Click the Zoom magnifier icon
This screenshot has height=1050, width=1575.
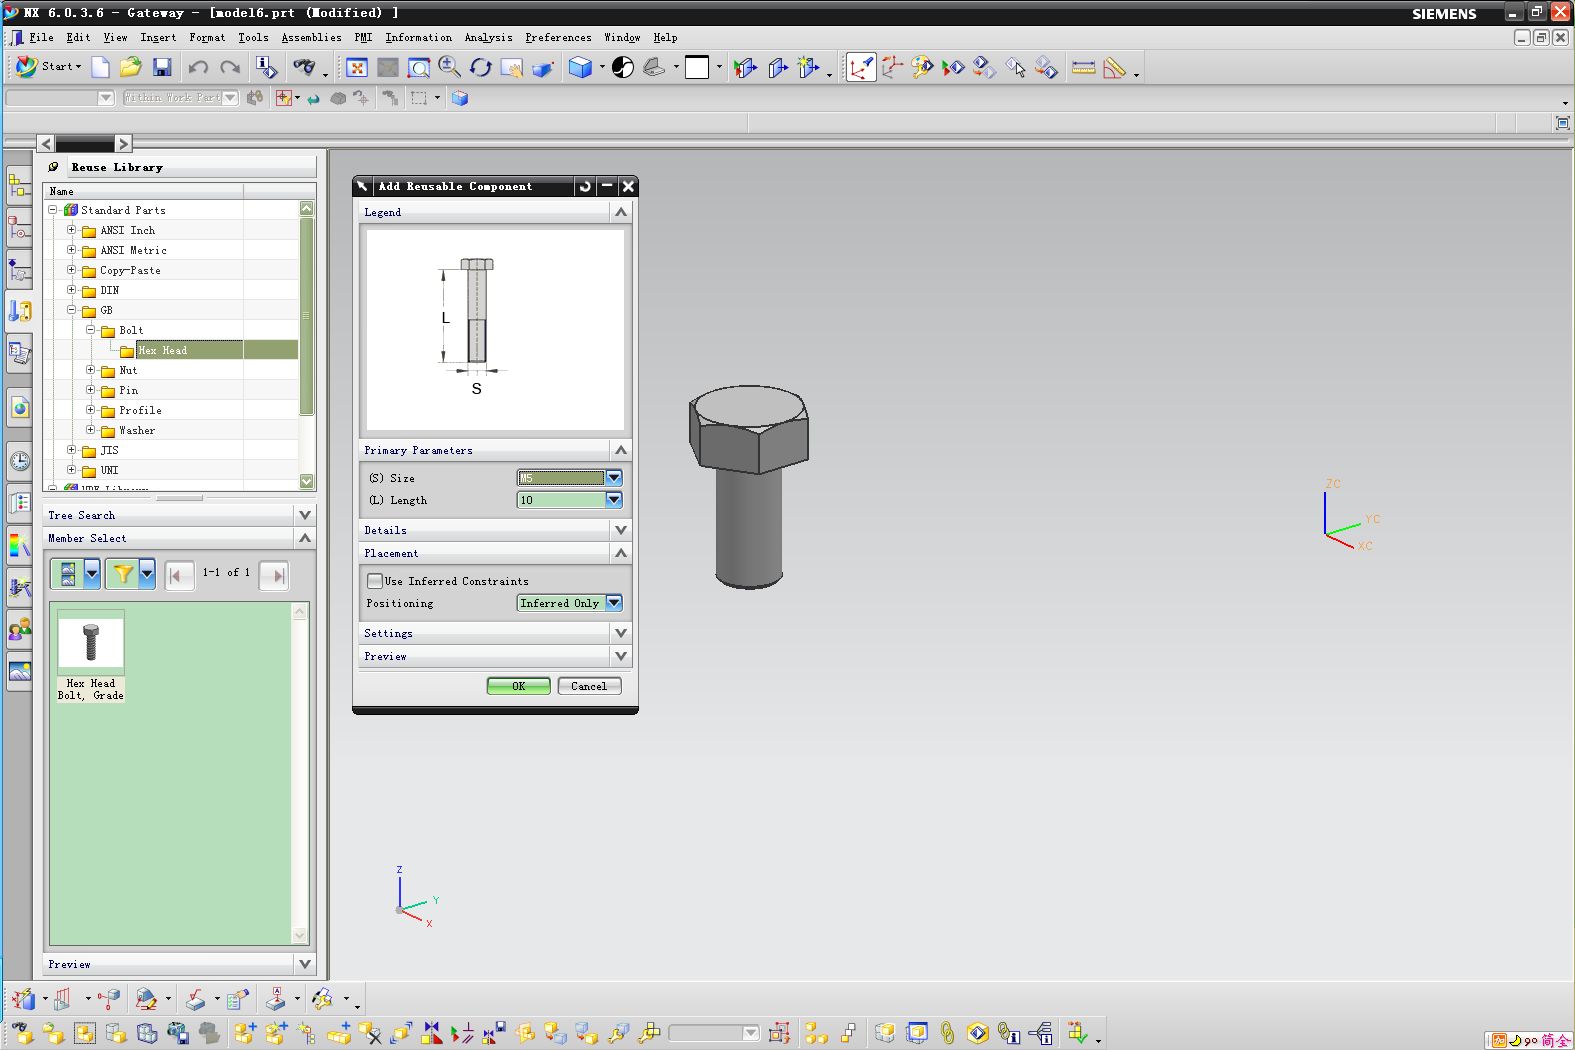(449, 67)
